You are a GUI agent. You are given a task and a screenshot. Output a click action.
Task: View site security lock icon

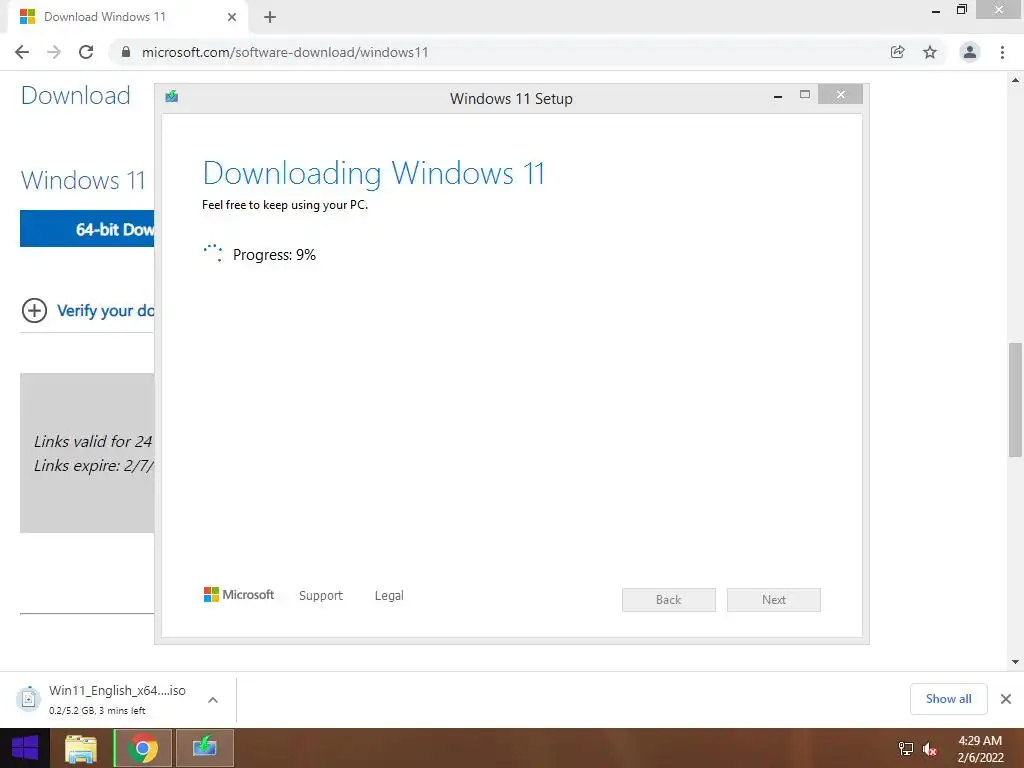[x=126, y=52]
